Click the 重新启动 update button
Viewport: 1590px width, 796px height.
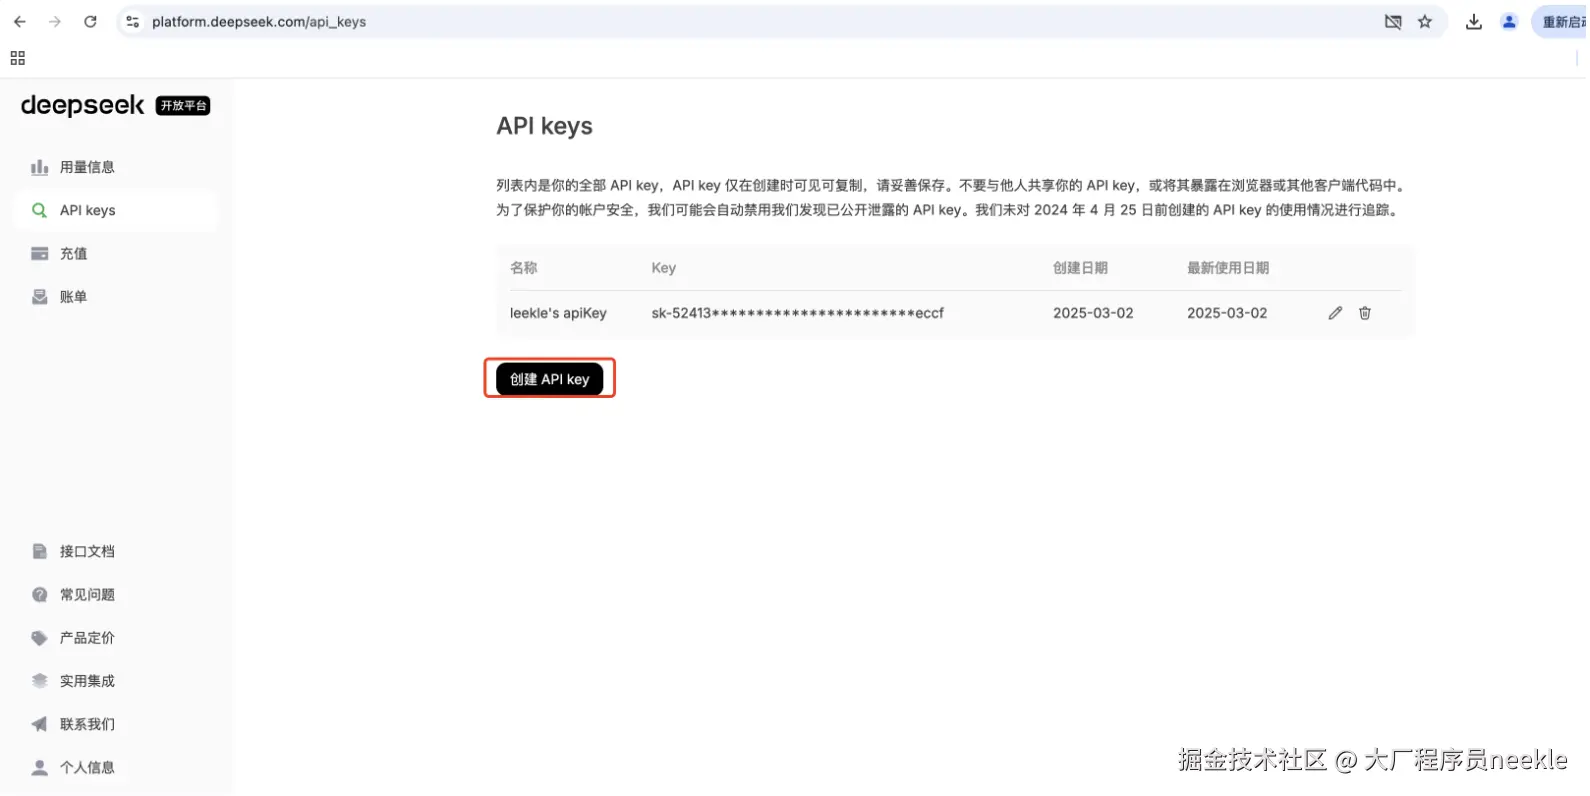(1560, 22)
